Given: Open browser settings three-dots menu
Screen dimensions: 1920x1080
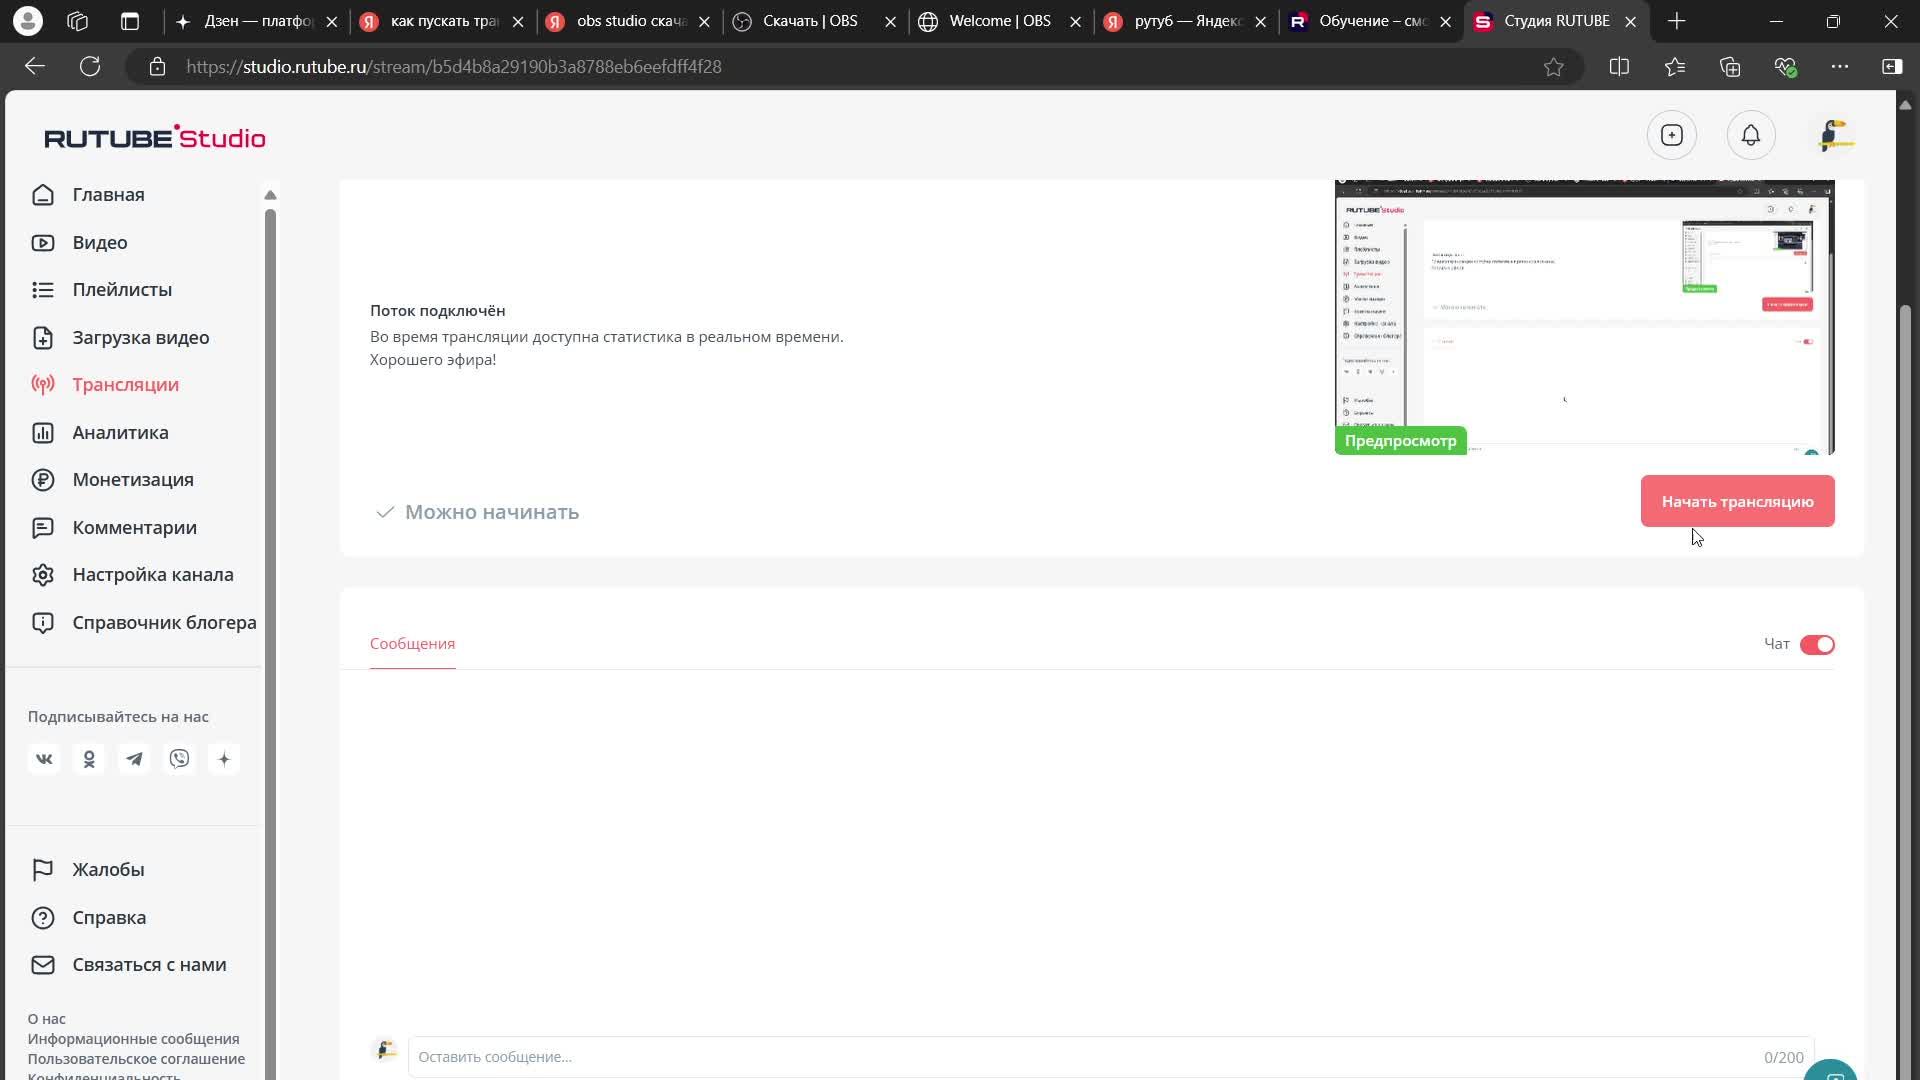Looking at the screenshot, I should coord(1839,66).
